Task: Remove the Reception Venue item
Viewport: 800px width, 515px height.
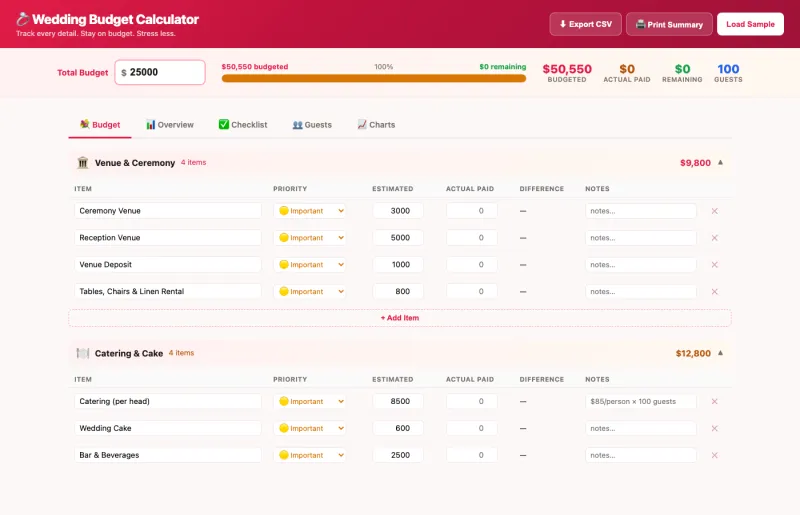Action: [x=714, y=238]
